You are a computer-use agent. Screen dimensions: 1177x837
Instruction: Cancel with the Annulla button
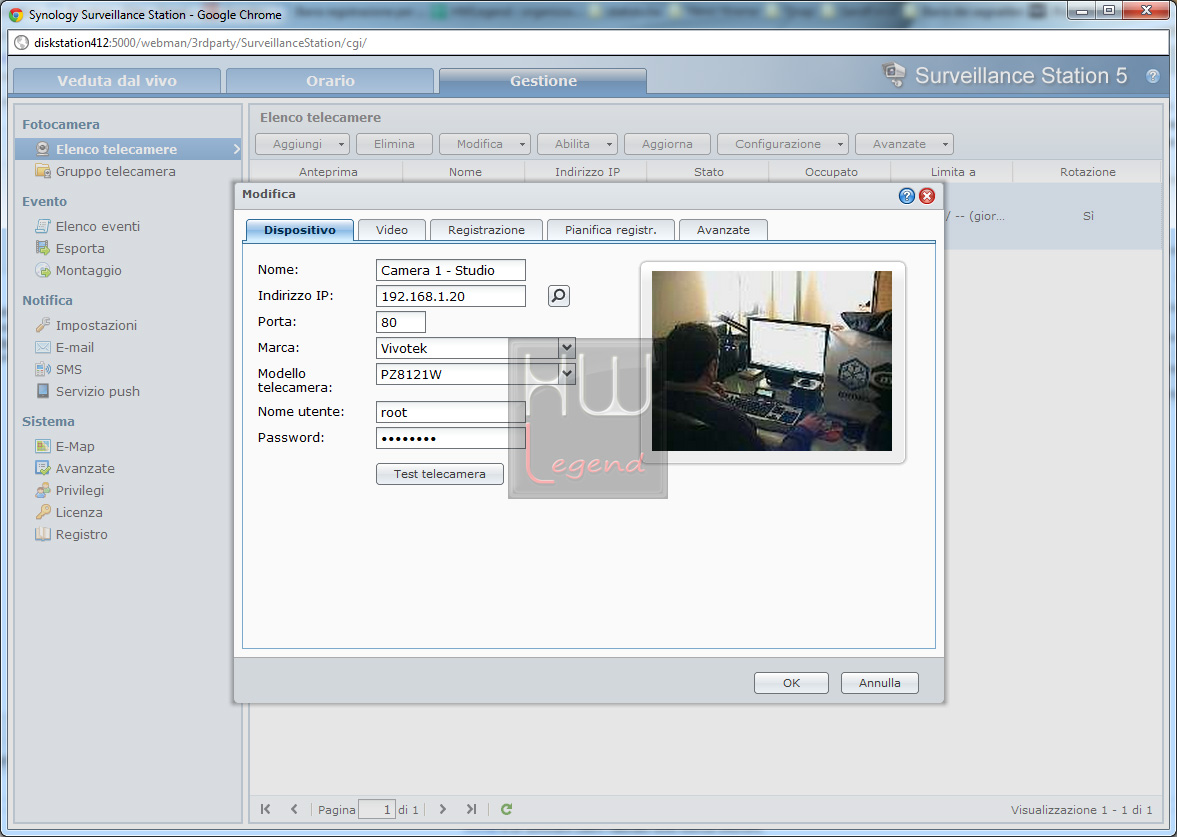point(880,682)
